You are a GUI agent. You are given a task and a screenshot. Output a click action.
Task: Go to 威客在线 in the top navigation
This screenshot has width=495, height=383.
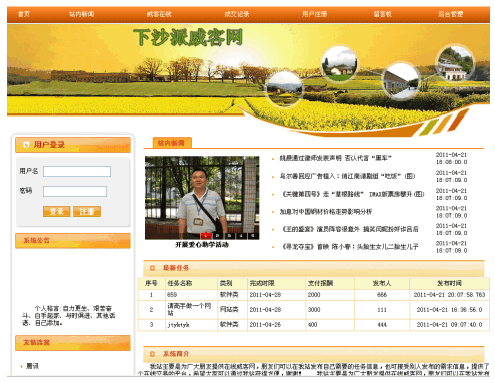pos(159,14)
